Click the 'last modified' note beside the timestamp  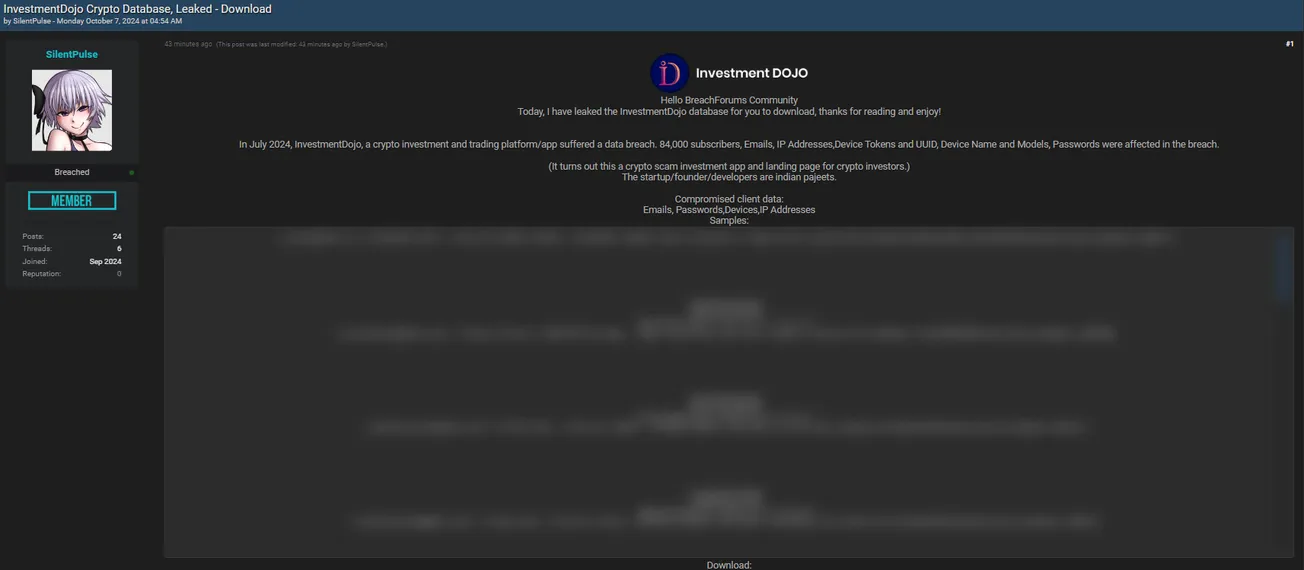tap(301, 44)
